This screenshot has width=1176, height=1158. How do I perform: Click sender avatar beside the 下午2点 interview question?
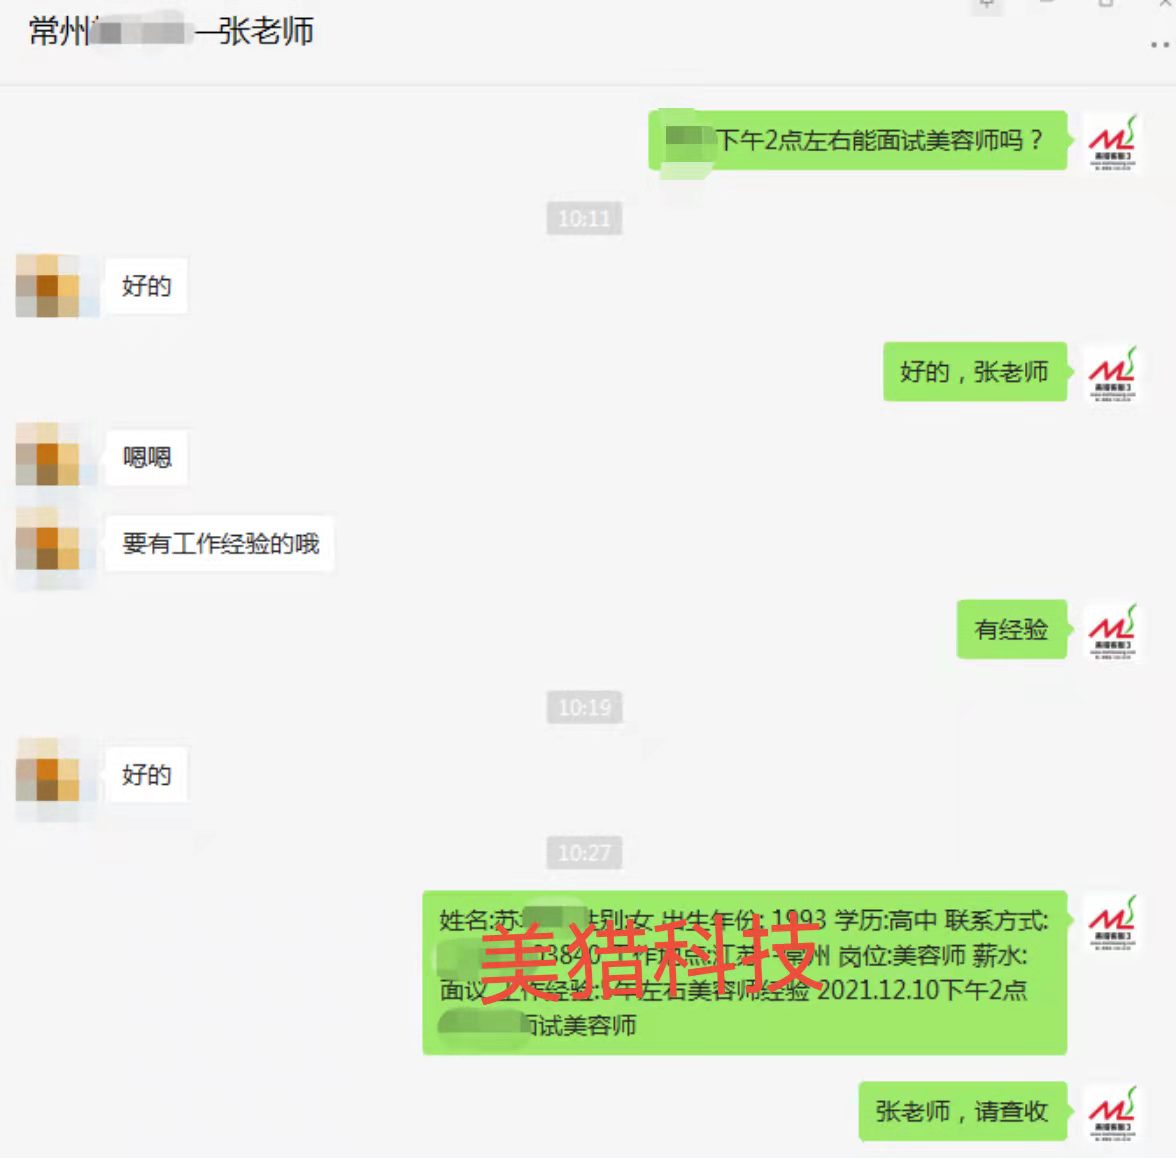1112,142
